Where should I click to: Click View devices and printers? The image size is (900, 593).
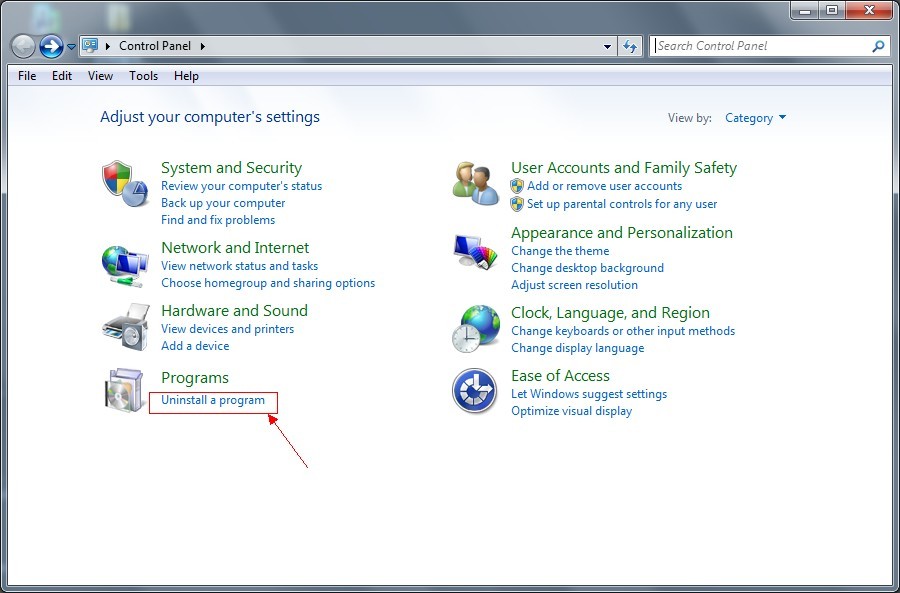click(x=228, y=329)
